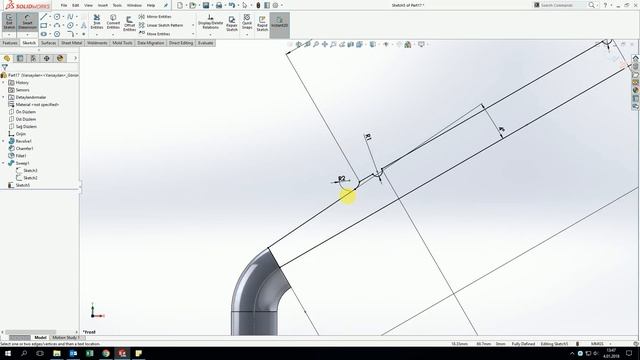Switch to the Evaluate tab
Image resolution: width=640 pixels, height=360 pixels.
[206, 43]
